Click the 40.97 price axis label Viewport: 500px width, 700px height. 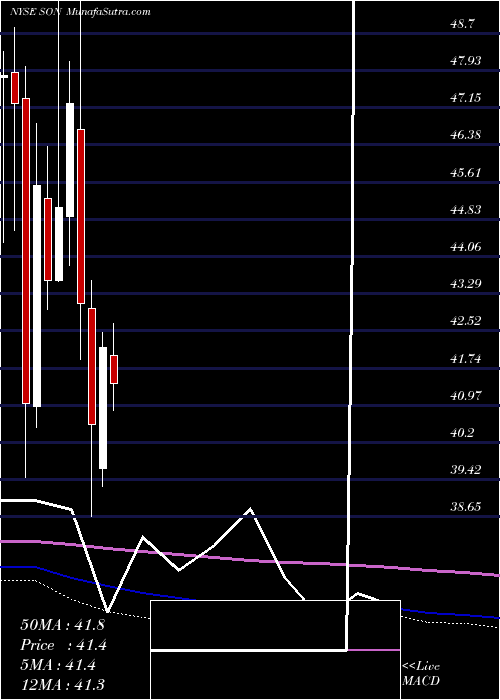click(466, 396)
